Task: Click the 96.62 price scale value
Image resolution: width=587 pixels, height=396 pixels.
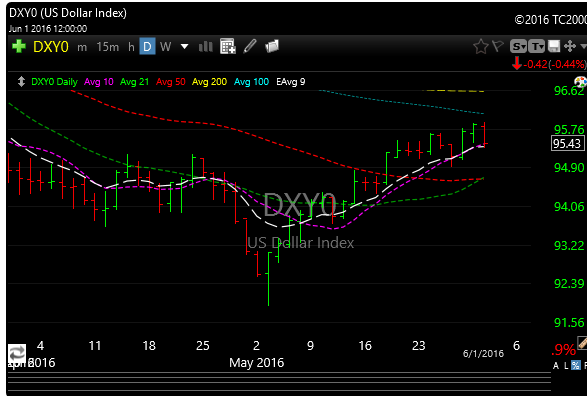Action: pos(569,91)
